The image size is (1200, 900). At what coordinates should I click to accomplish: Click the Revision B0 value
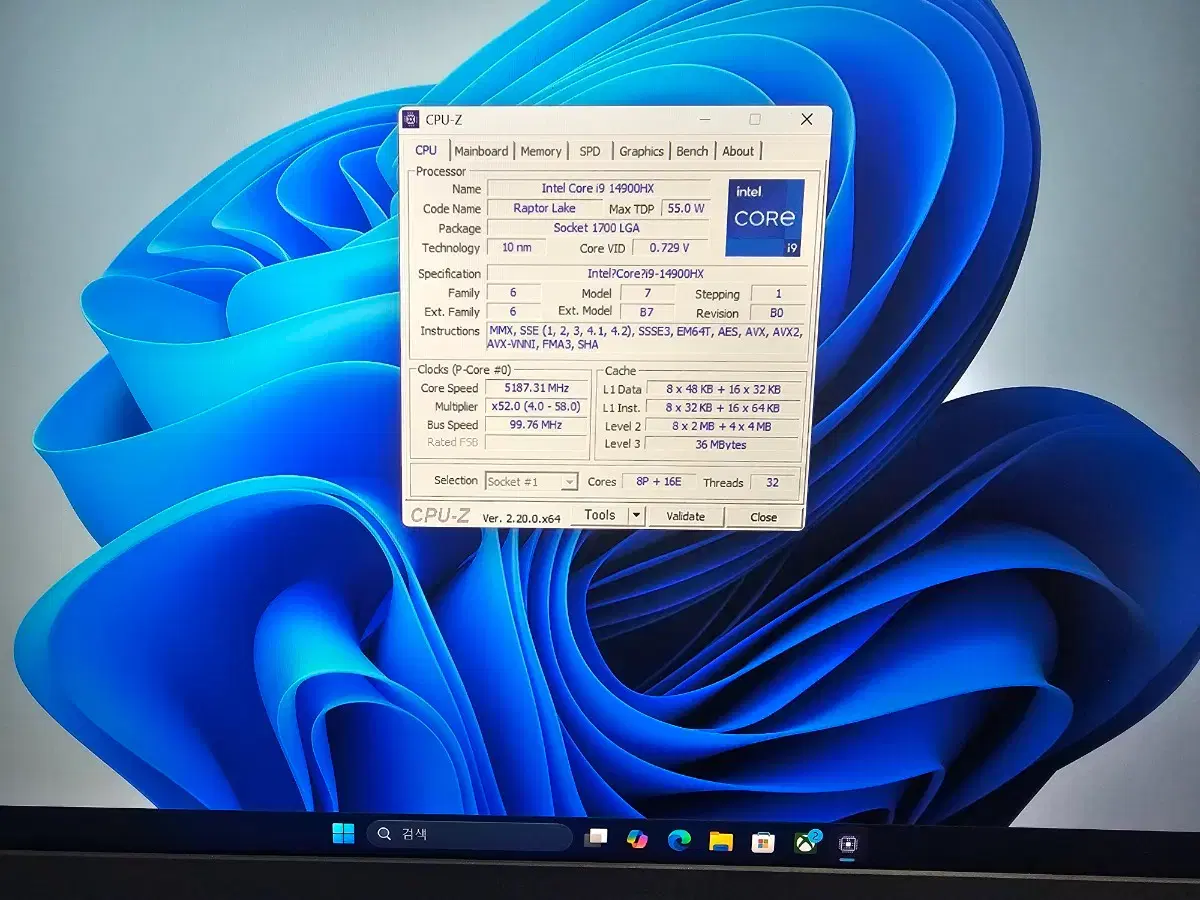pos(777,313)
